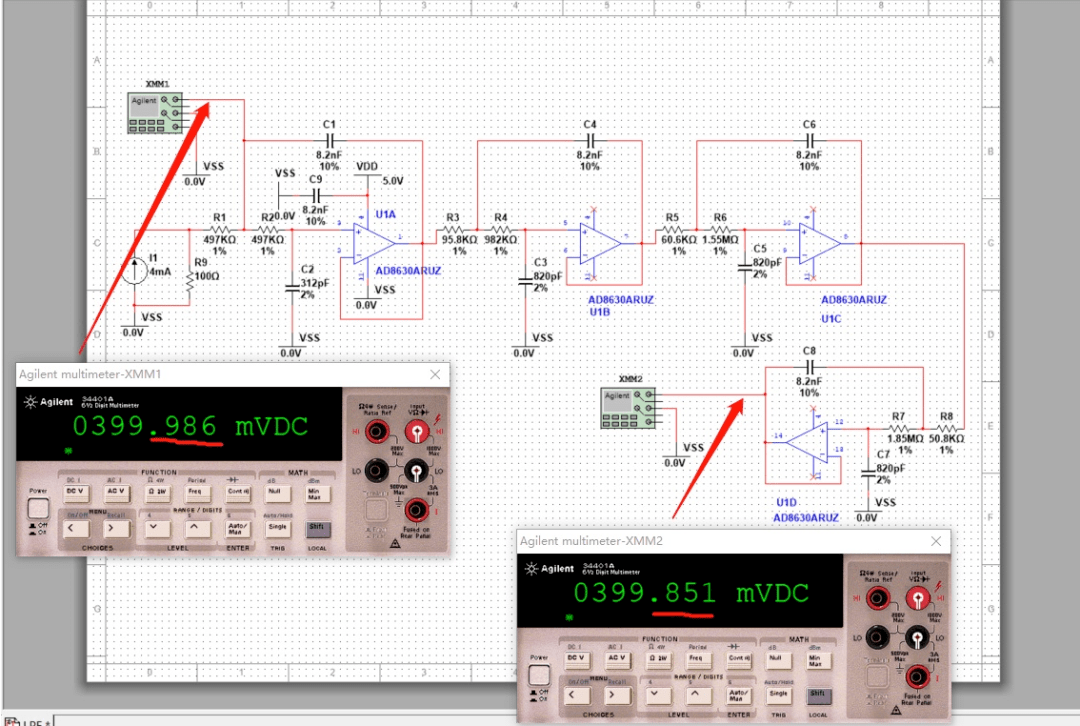The width and height of the screenshot is (1080, 726).
Task: Click the Ω 2W button on XMM1
Action: pyautogui.click(x=157, y=492)
